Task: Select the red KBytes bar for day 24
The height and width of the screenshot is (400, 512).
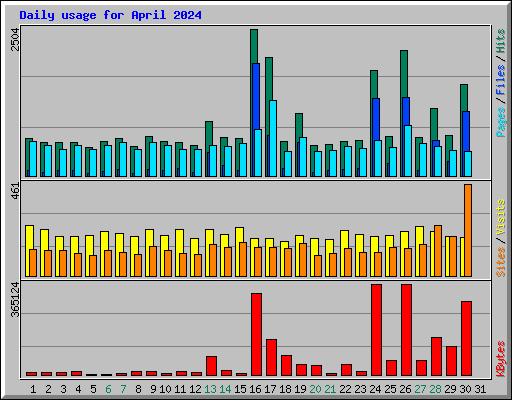Action: coord(376,330)
